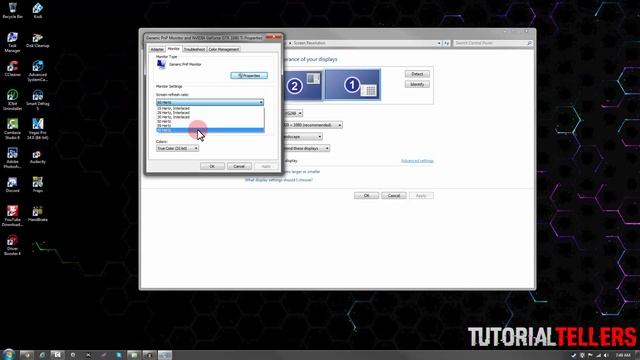Open the Windows Start menu orb

pyautogui.click(x=8, y=354)
